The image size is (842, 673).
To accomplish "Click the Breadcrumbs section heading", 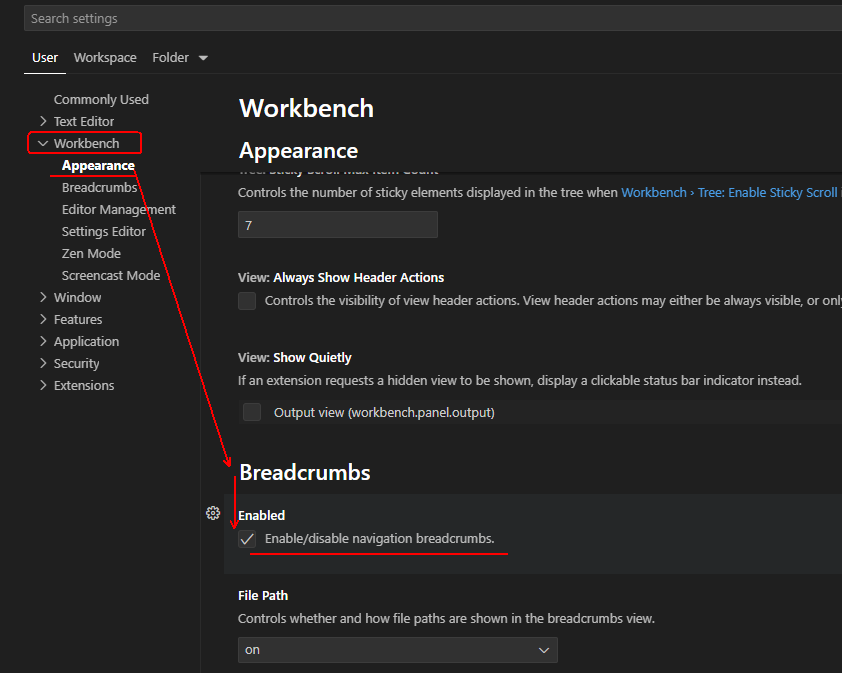I will (x=305, y=472).
